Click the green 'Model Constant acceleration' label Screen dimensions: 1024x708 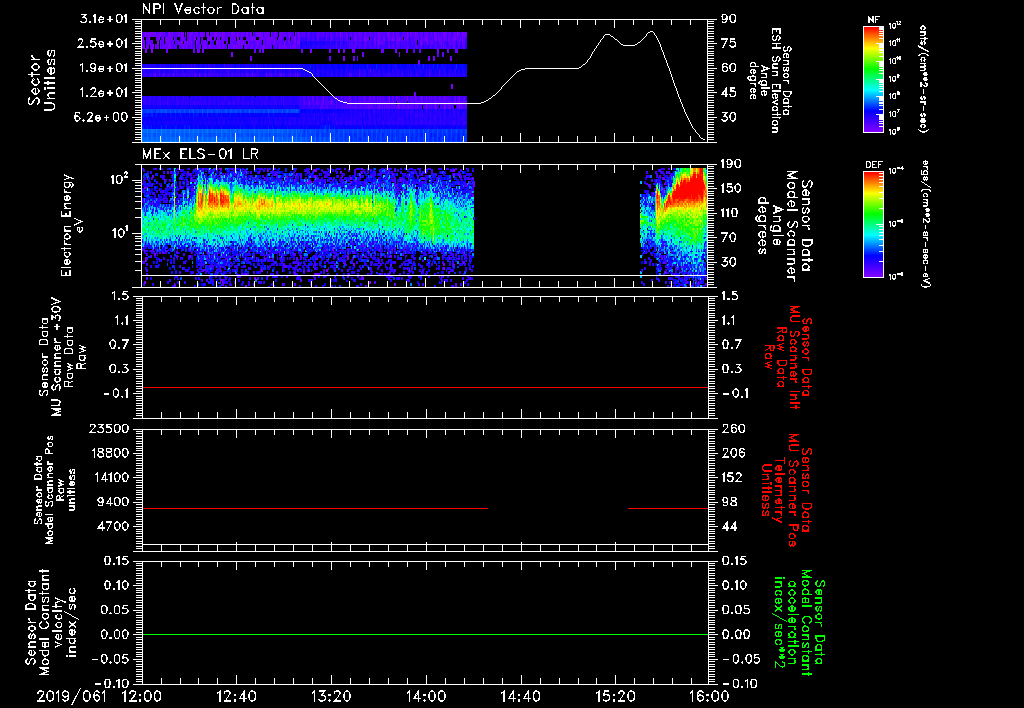coord(799,624)
